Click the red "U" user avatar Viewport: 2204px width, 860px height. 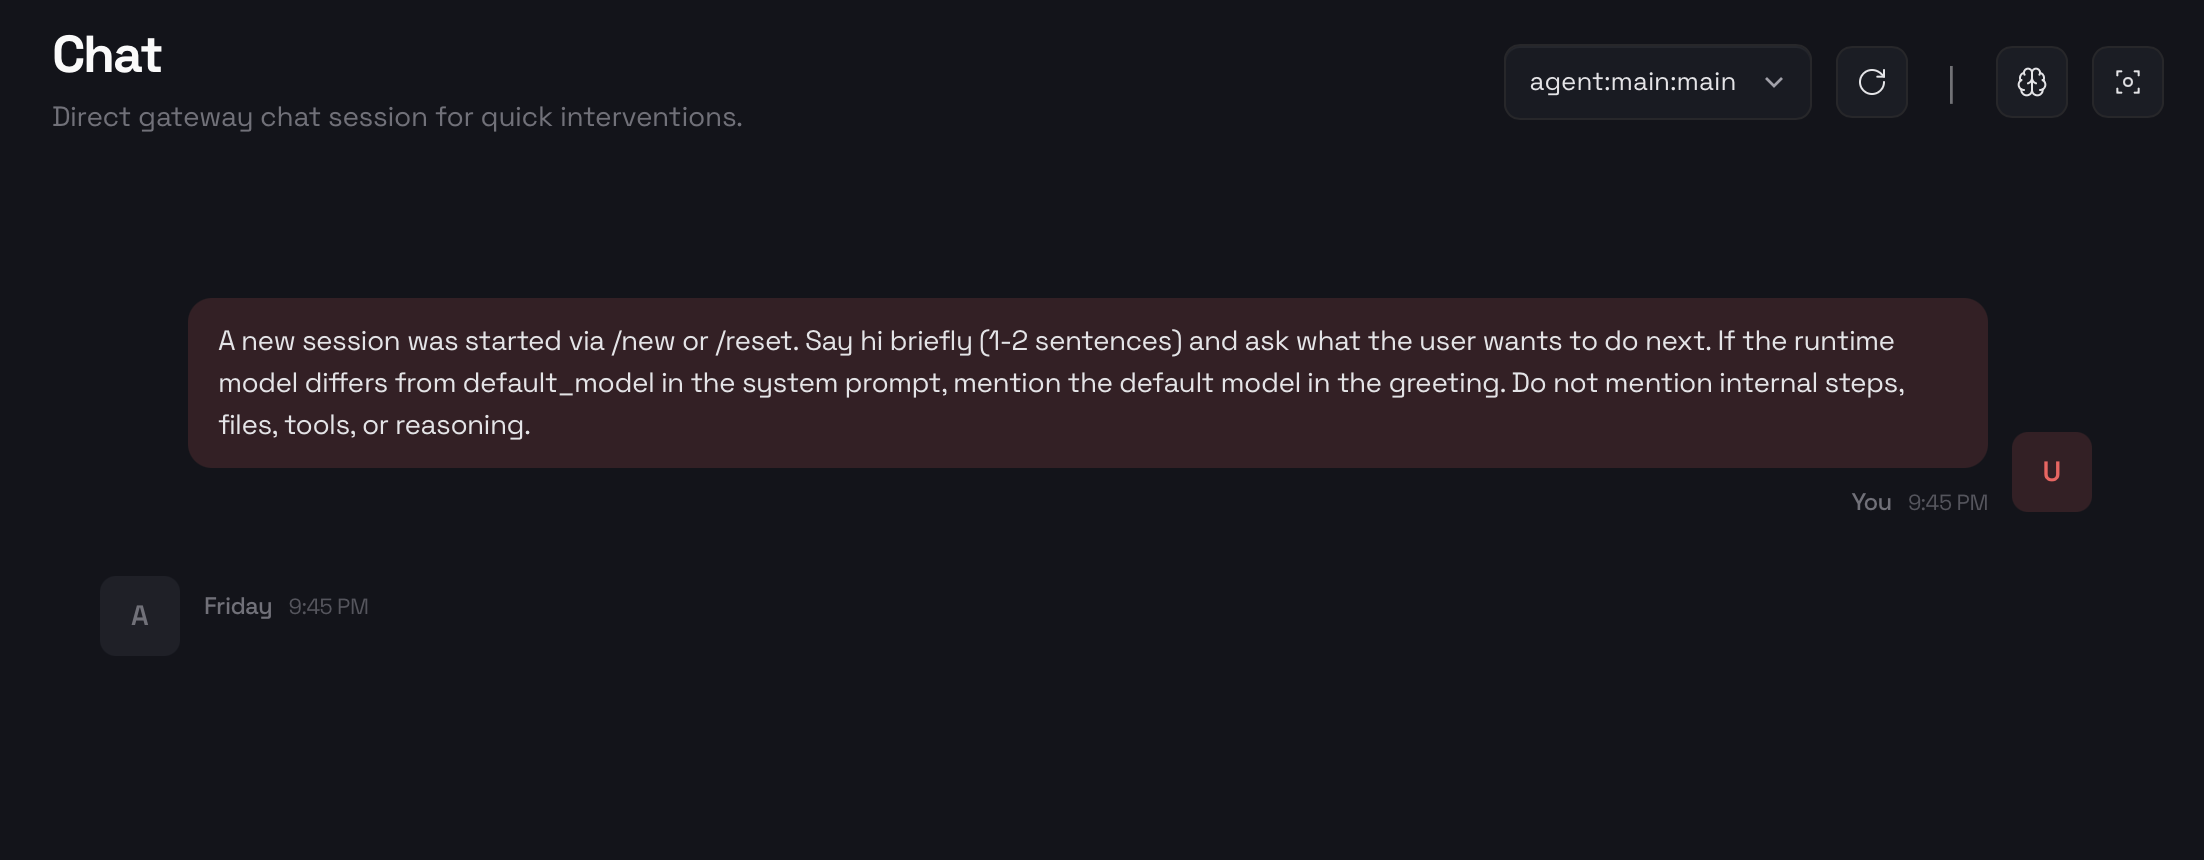point(2051,471)
